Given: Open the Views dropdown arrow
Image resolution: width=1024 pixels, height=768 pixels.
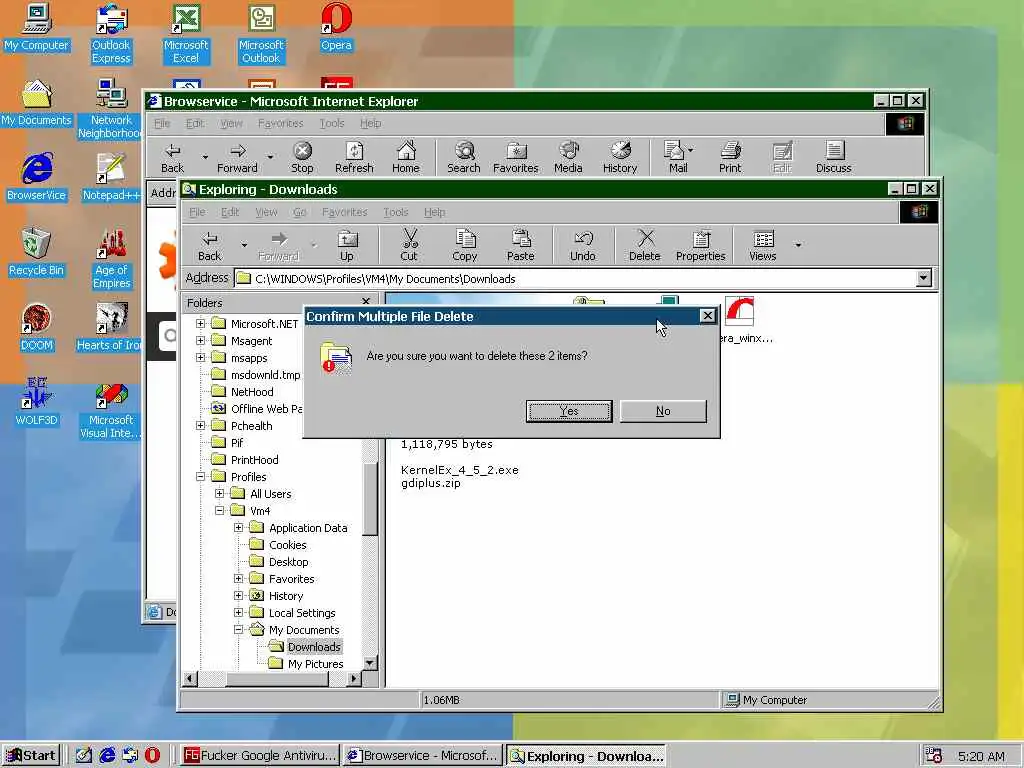Looking at the screenshot, I should tap(798, 246).
